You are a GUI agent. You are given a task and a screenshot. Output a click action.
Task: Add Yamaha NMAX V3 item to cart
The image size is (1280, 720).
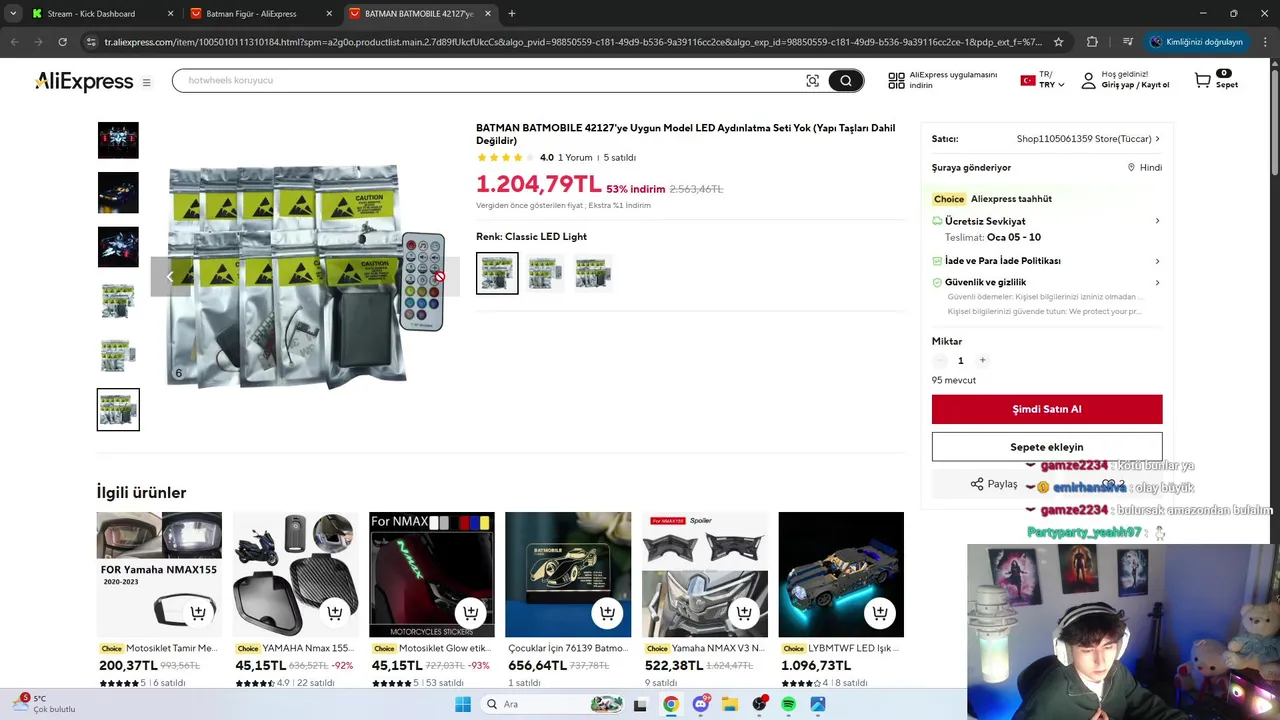(x=743, y=613)
